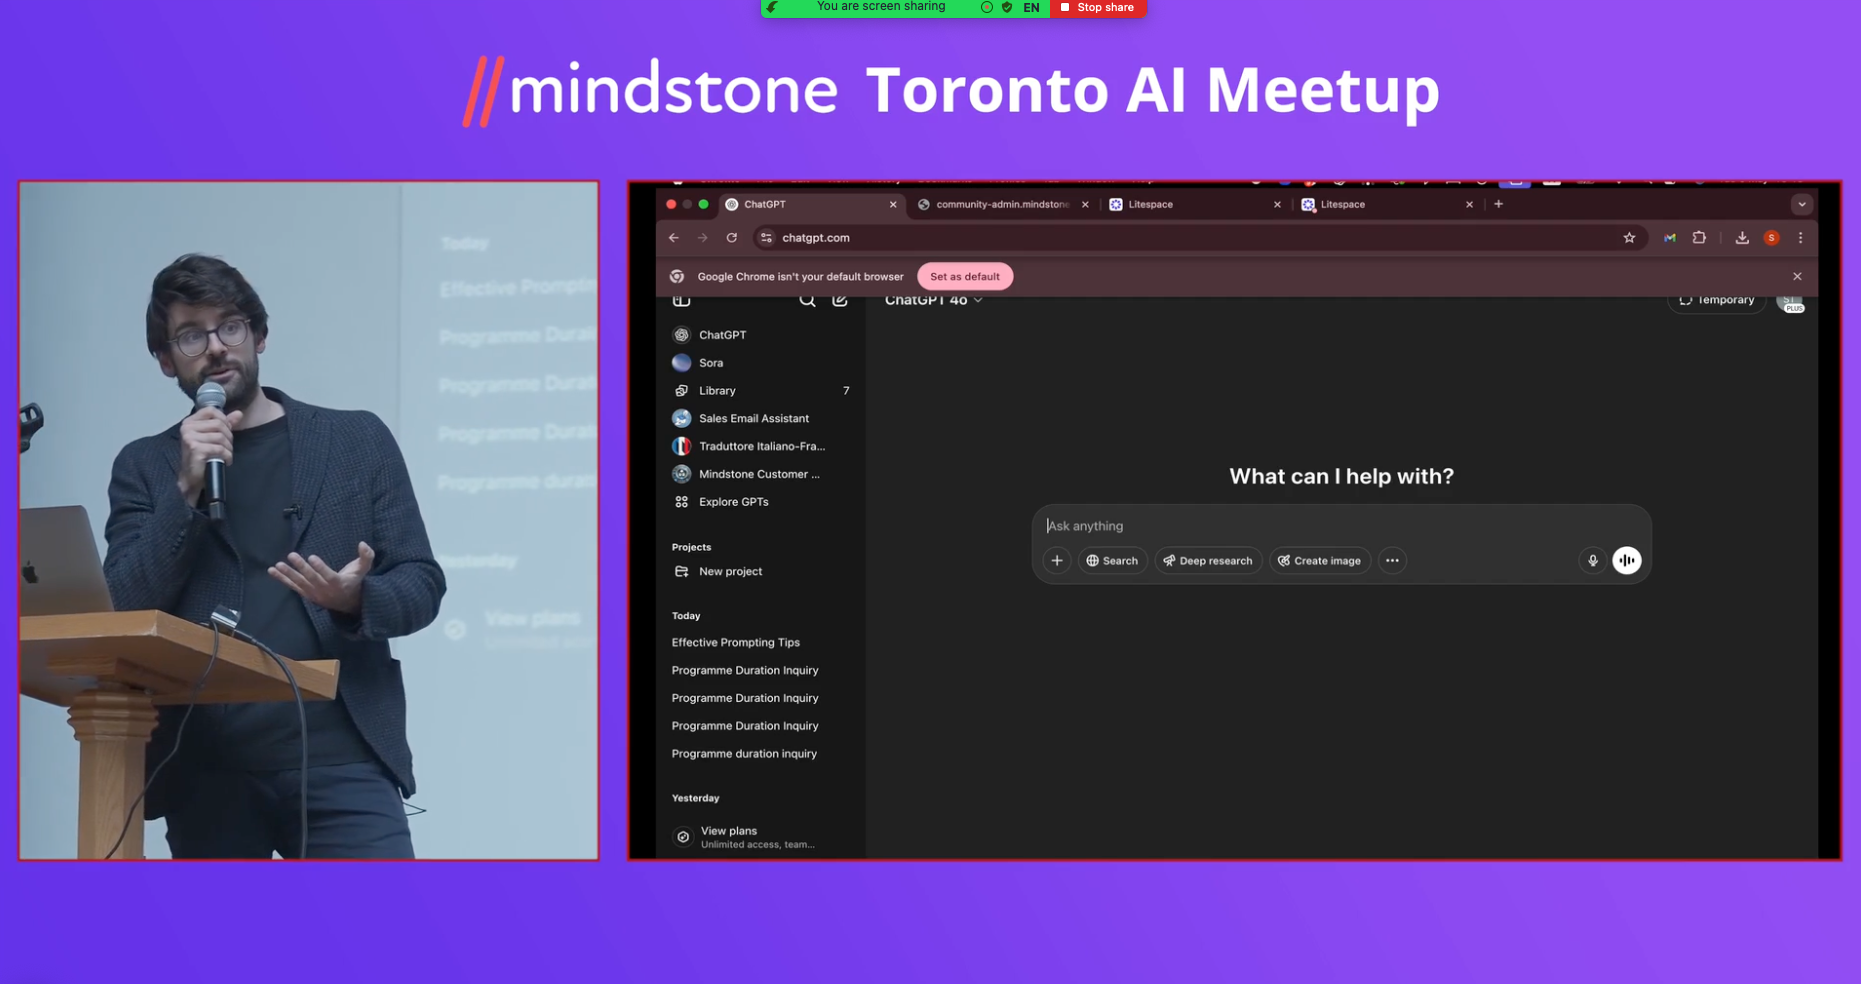1861x984 pixels.
Task: Open the Chrome downloads icon
Action: (1742, 238)
